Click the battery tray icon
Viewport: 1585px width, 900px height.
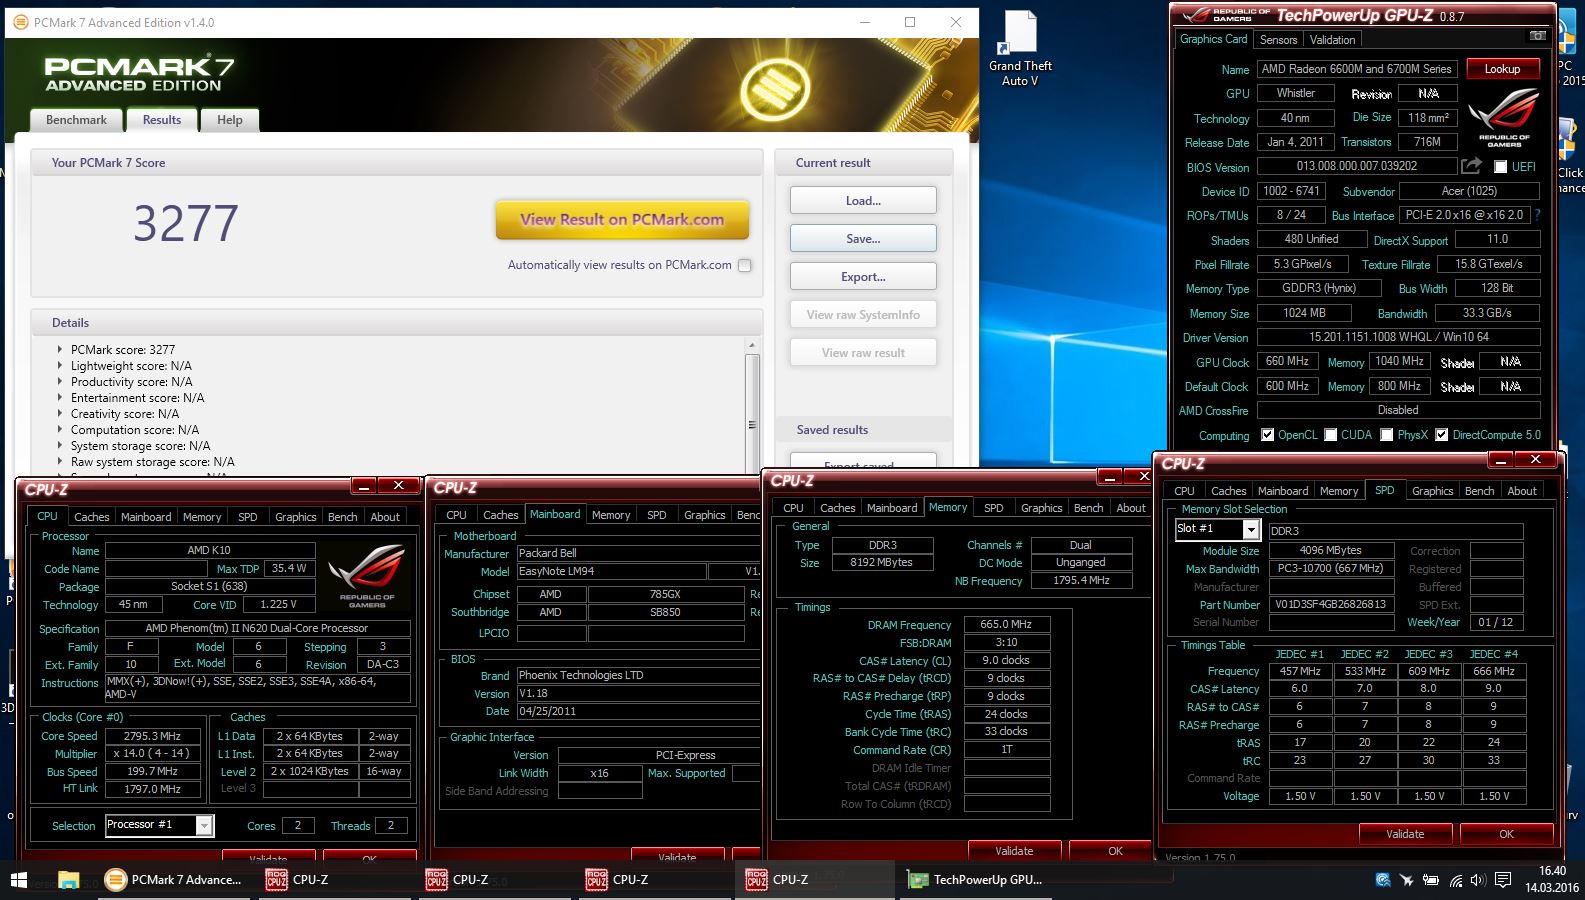(1431, 880)
